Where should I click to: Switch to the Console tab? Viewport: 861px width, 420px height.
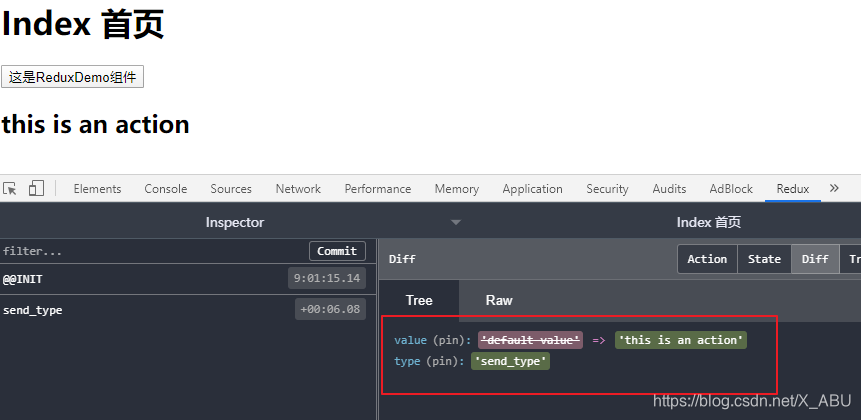tap(166, 189)
